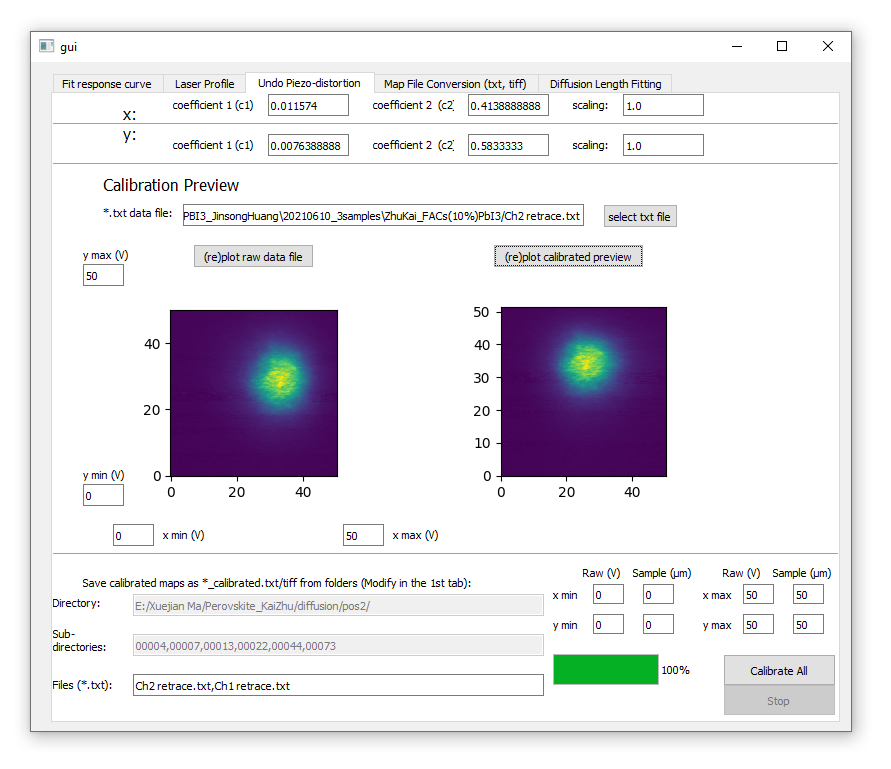Viewport: 891px width, 769px height.
Task: Click the calibrated preview heatmap plot
Action: tap(584, 392)
